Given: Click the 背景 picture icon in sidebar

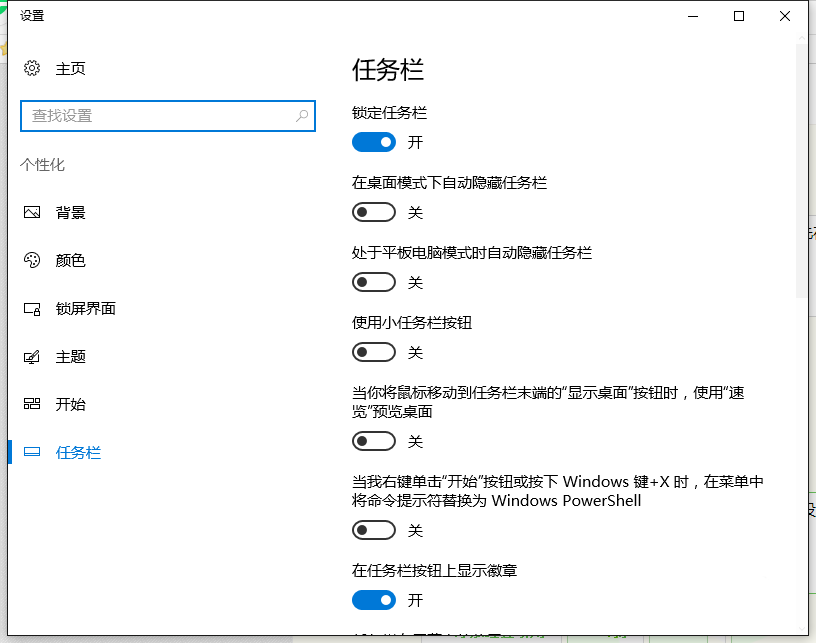Looking at the screenshot, I should coord(32,212).
